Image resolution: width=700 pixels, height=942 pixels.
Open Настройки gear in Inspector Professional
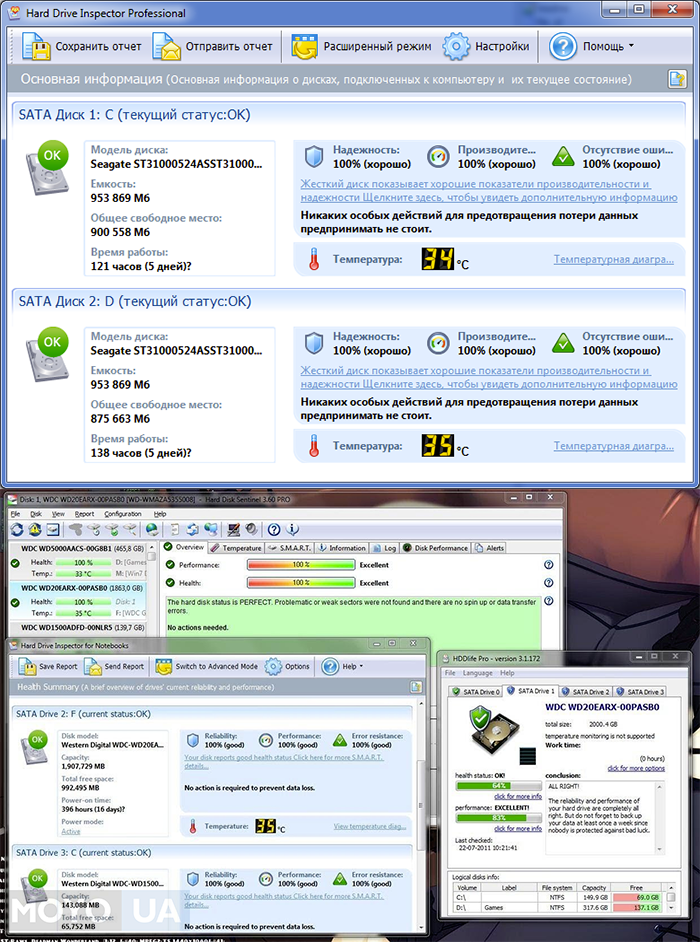[x=486, y=46]
